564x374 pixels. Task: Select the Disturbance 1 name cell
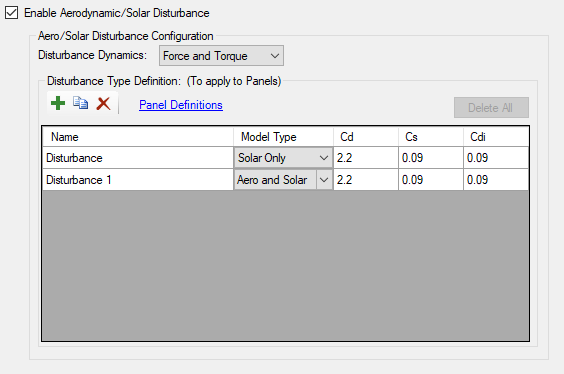[x=138, y=179]
